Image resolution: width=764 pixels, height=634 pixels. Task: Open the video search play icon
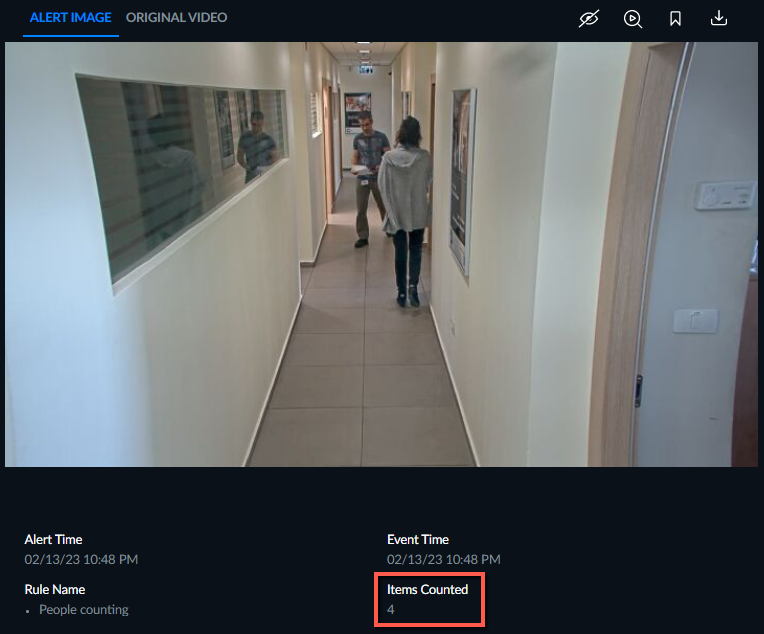coord(632,19)
